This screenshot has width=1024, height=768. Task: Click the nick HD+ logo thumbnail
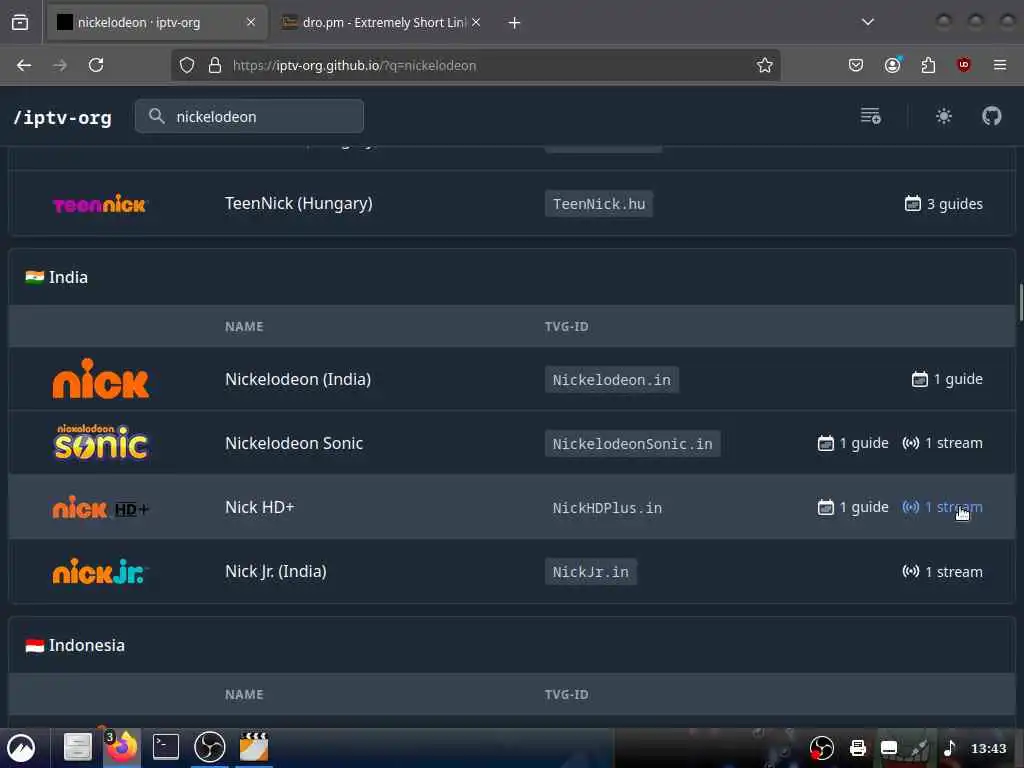pyautogui.click(x=101, y=507)
